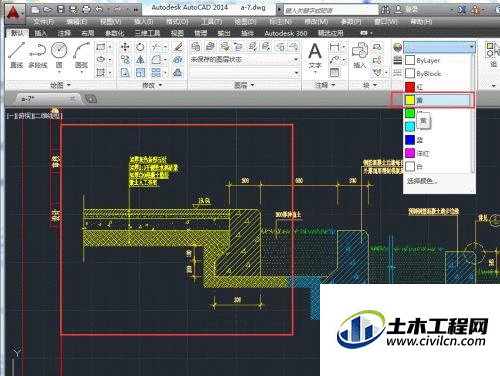
Task: Select the Stretch tool in modify panel
Action: coord(125,72)
